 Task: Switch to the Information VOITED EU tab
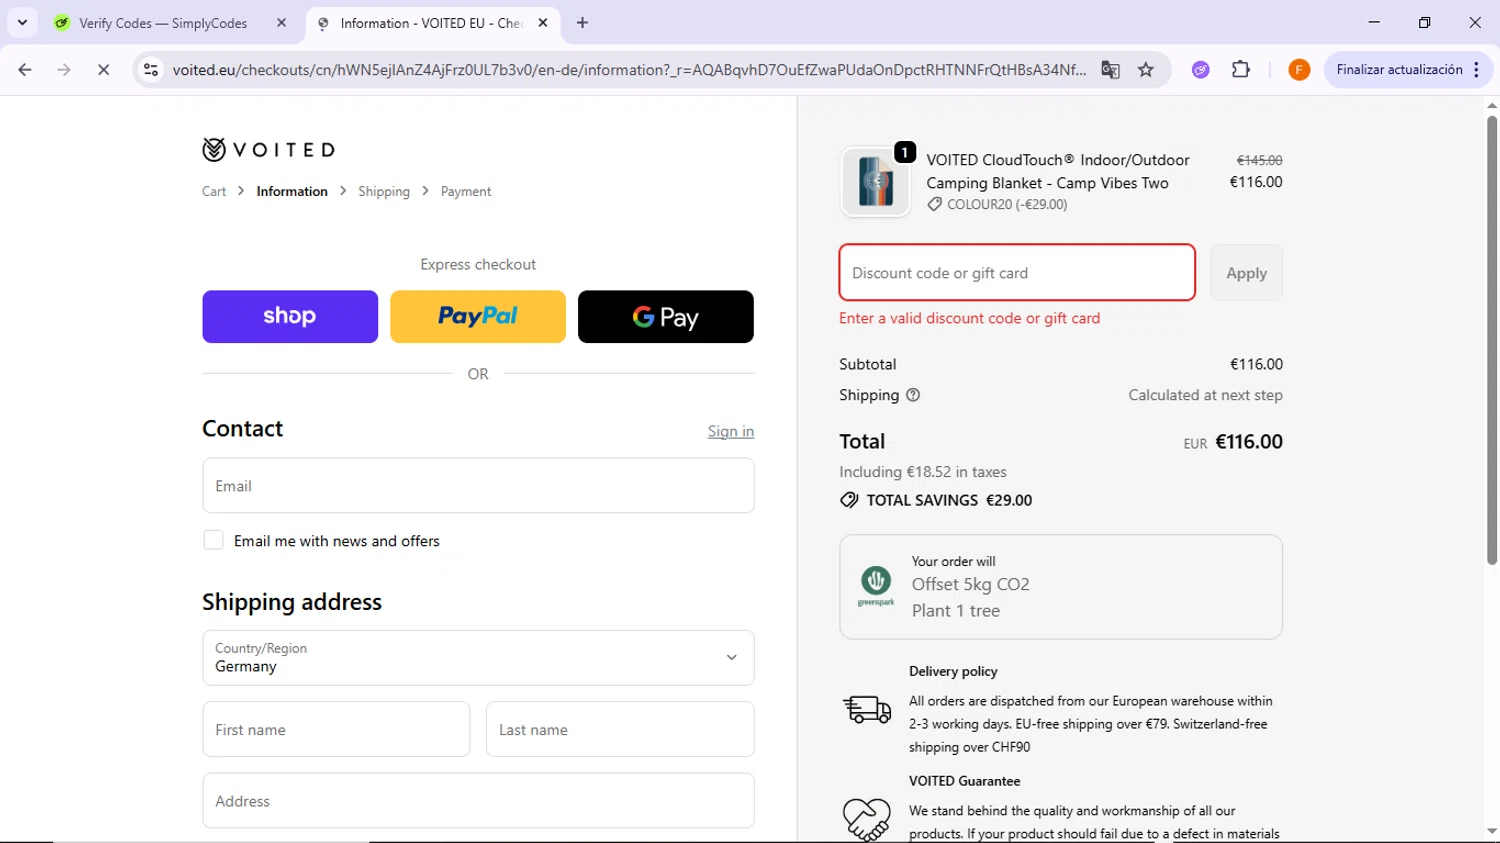[x=430, y=22]
